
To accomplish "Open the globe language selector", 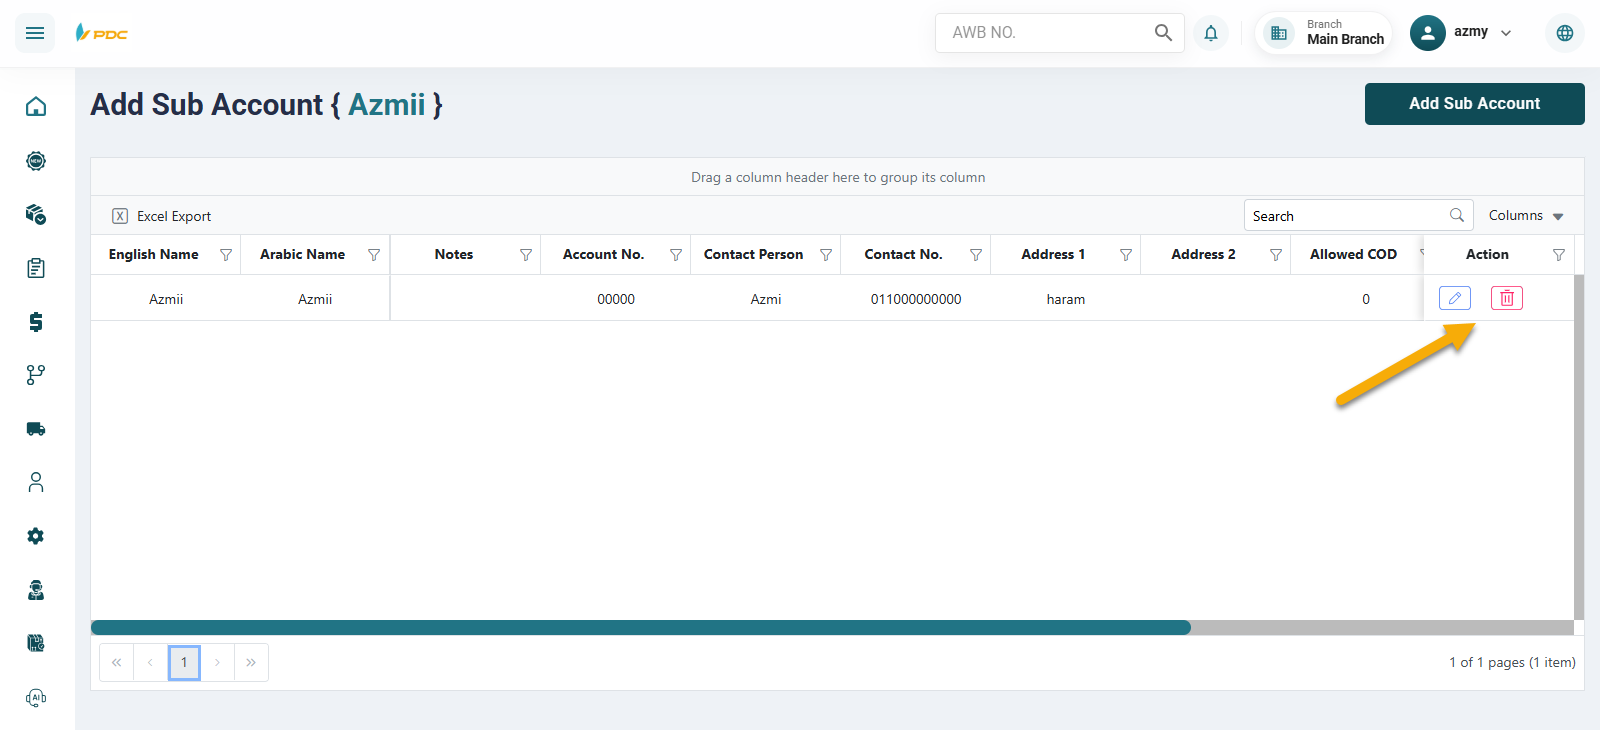I will tap(1564, 33).
